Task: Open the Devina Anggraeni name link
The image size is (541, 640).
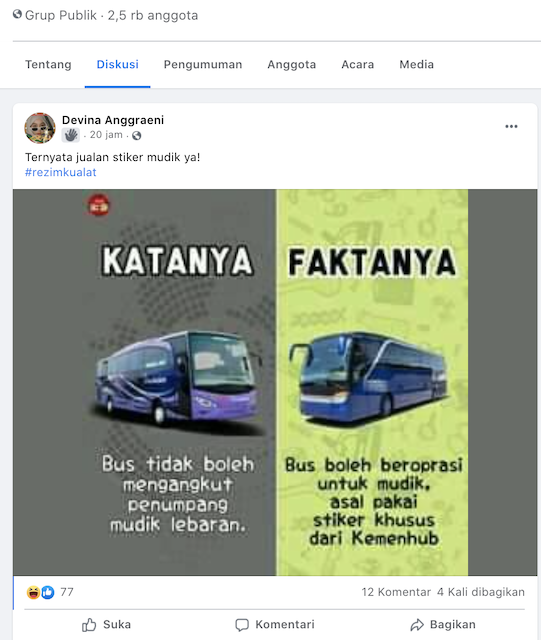Action: tap(113, 120)
